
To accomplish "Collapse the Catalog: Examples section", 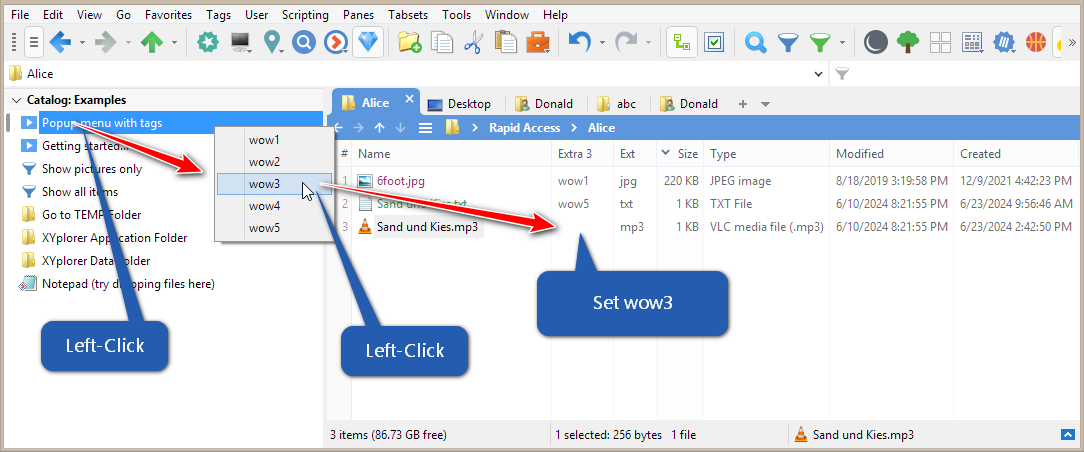I will coord(15,100).
